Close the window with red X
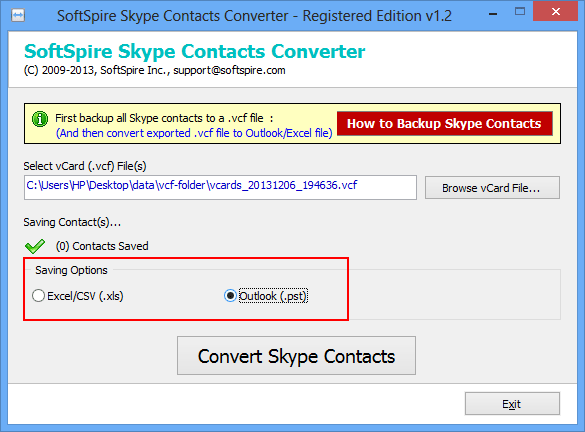The height and width of the screenshot is (432, 585). (556, 12)
